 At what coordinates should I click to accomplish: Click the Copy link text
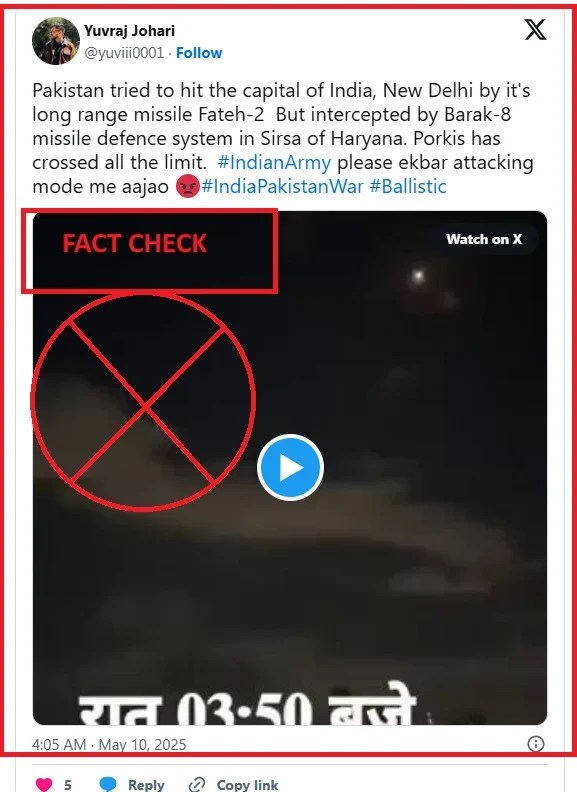(x=247, y=785)
